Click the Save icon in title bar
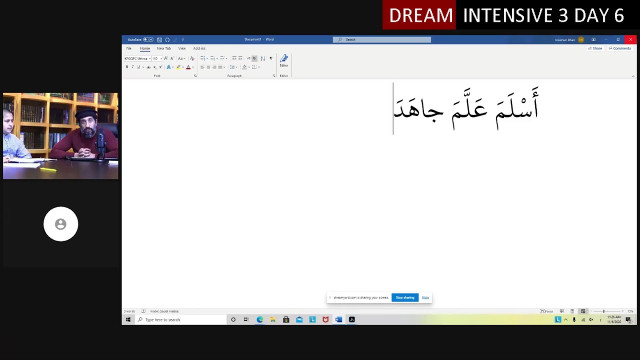This screenshot has width=640, height=360. (160, 40)
